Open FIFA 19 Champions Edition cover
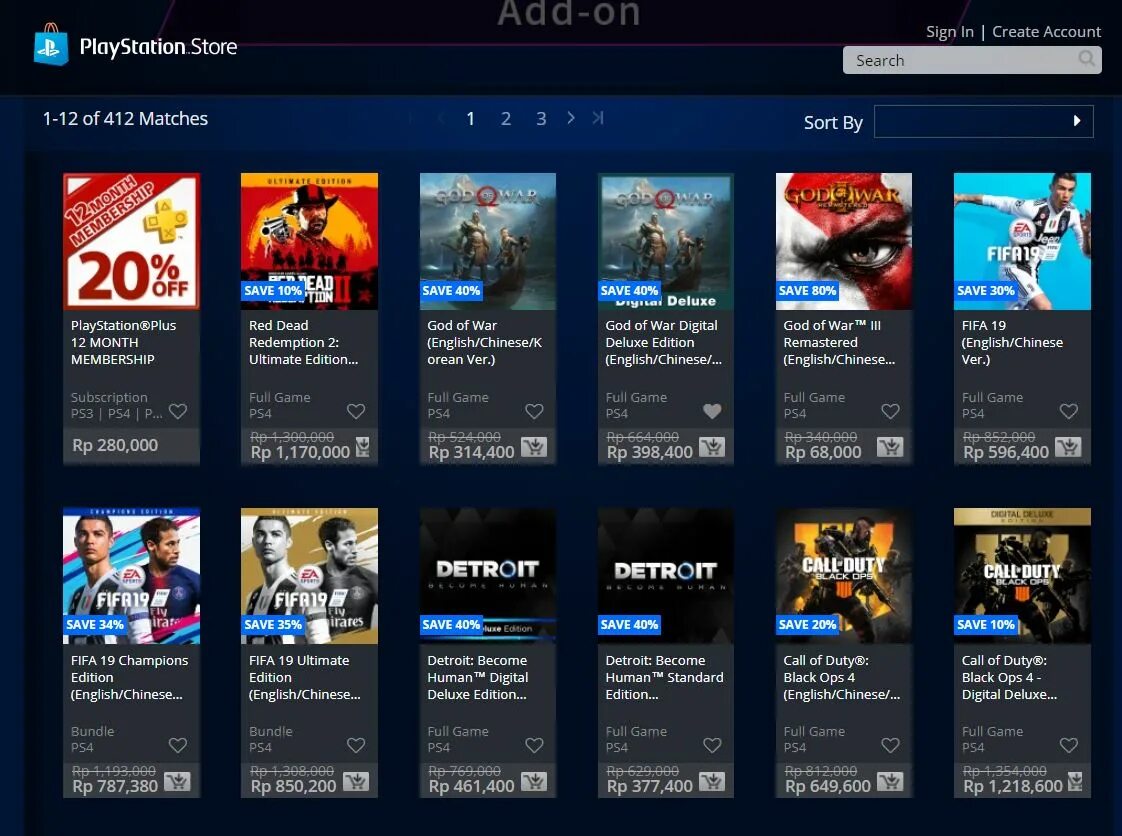Screen dimensions: 1122x836 pos(131,575)
